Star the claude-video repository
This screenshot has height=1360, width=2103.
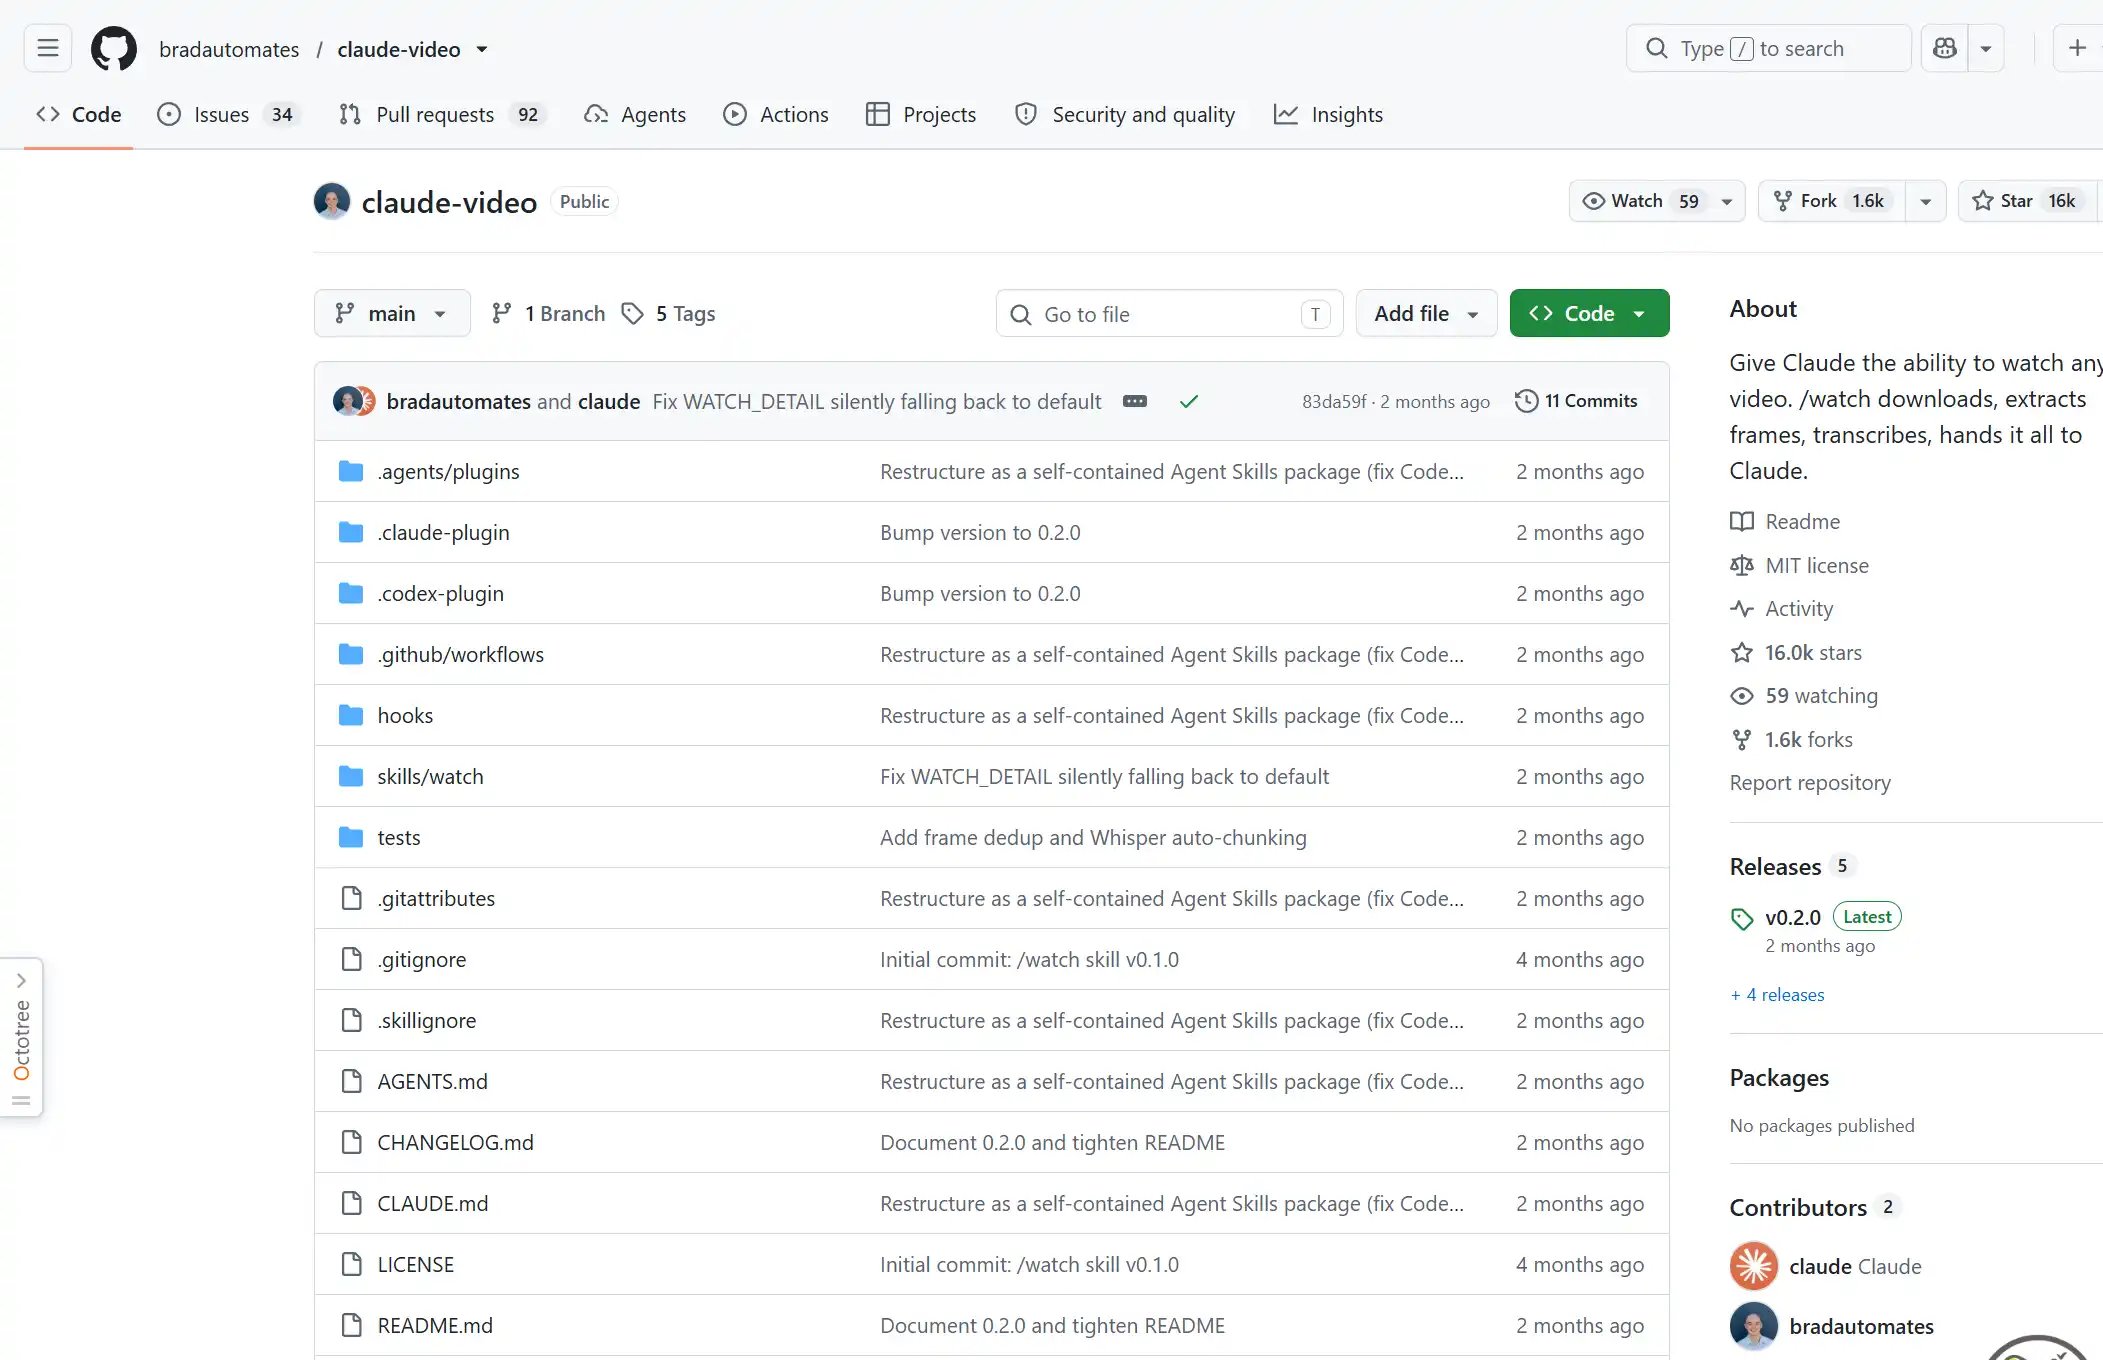pos(2027,201)
